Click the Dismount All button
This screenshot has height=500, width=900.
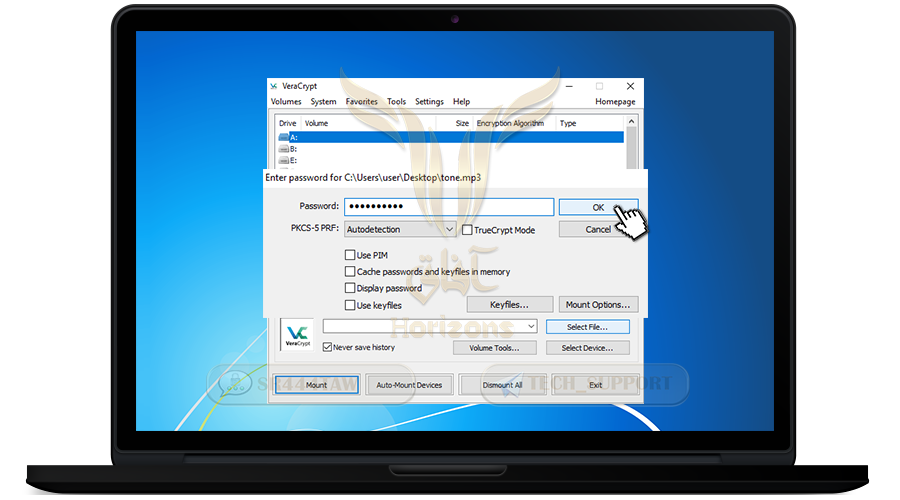502,385
